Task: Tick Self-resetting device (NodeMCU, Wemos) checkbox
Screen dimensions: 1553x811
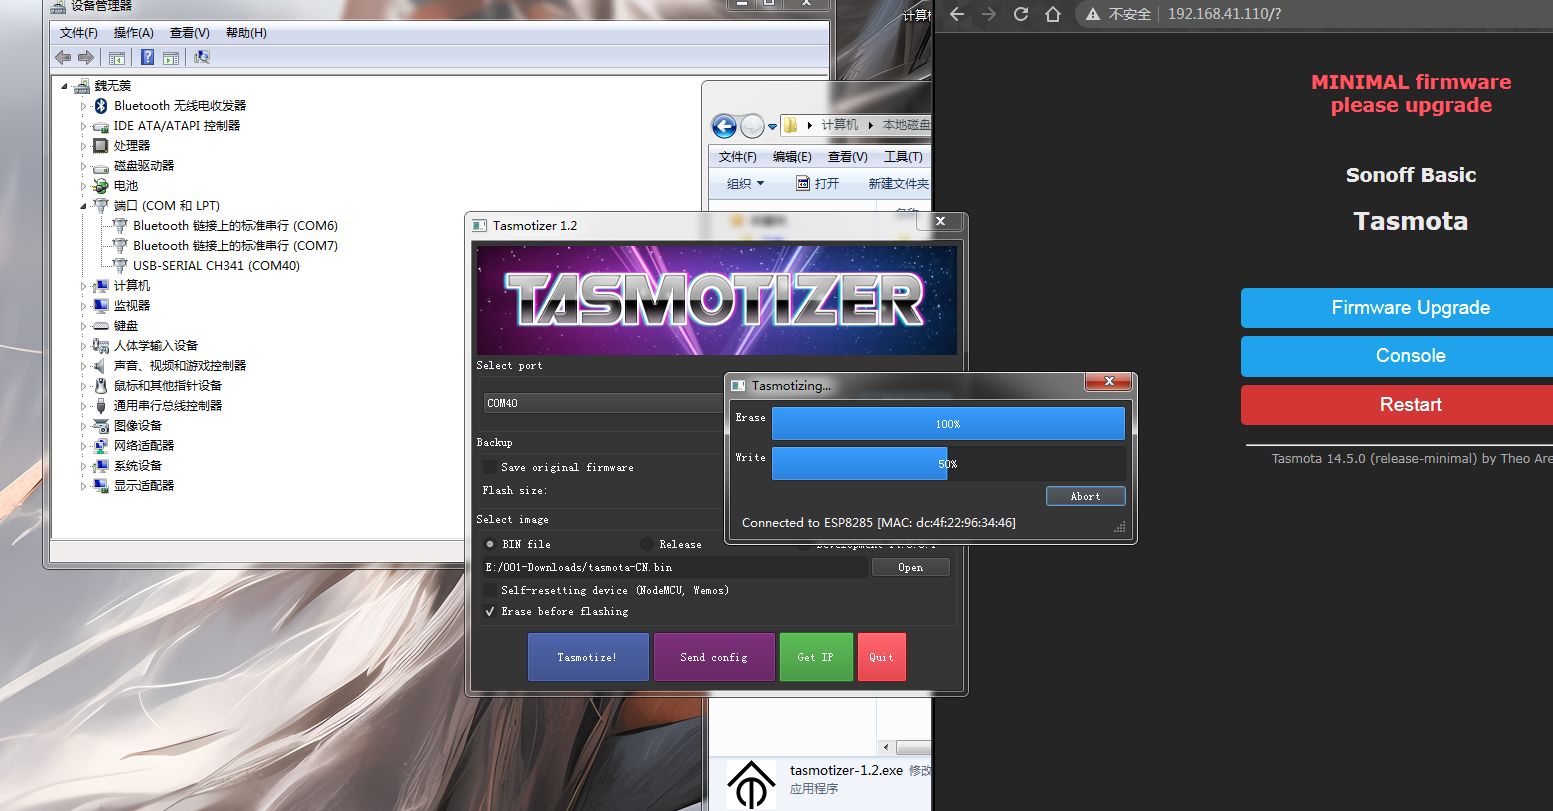Action: (x=490, y=590)
